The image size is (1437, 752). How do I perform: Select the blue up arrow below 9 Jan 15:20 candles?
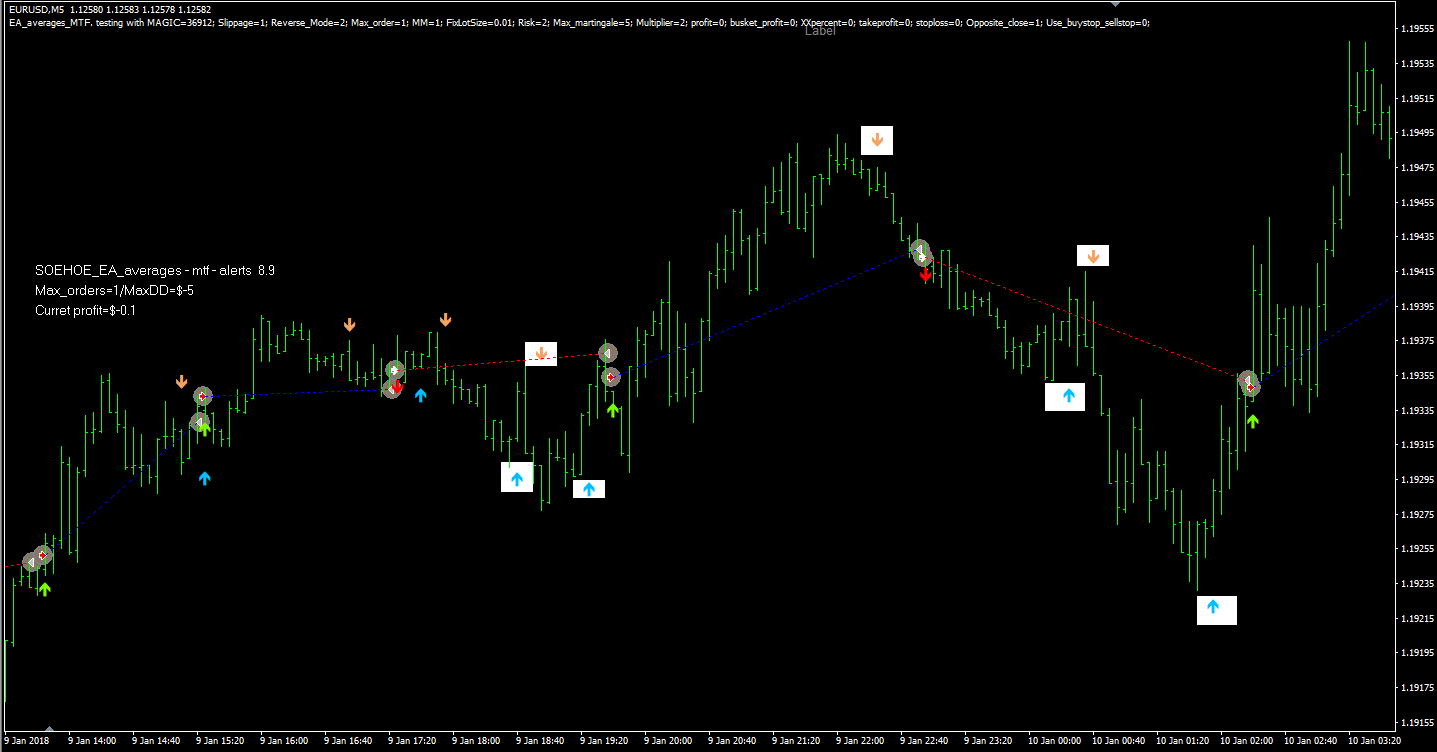pyautogui.click(x=205, y=478)
